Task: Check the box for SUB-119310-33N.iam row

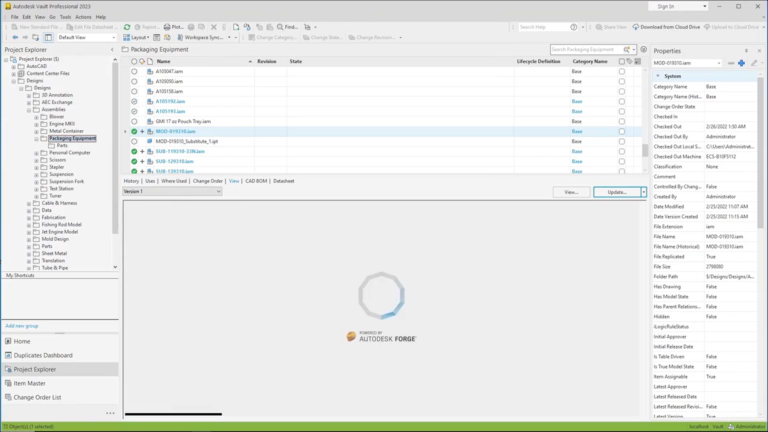Action: pos(622,151)
